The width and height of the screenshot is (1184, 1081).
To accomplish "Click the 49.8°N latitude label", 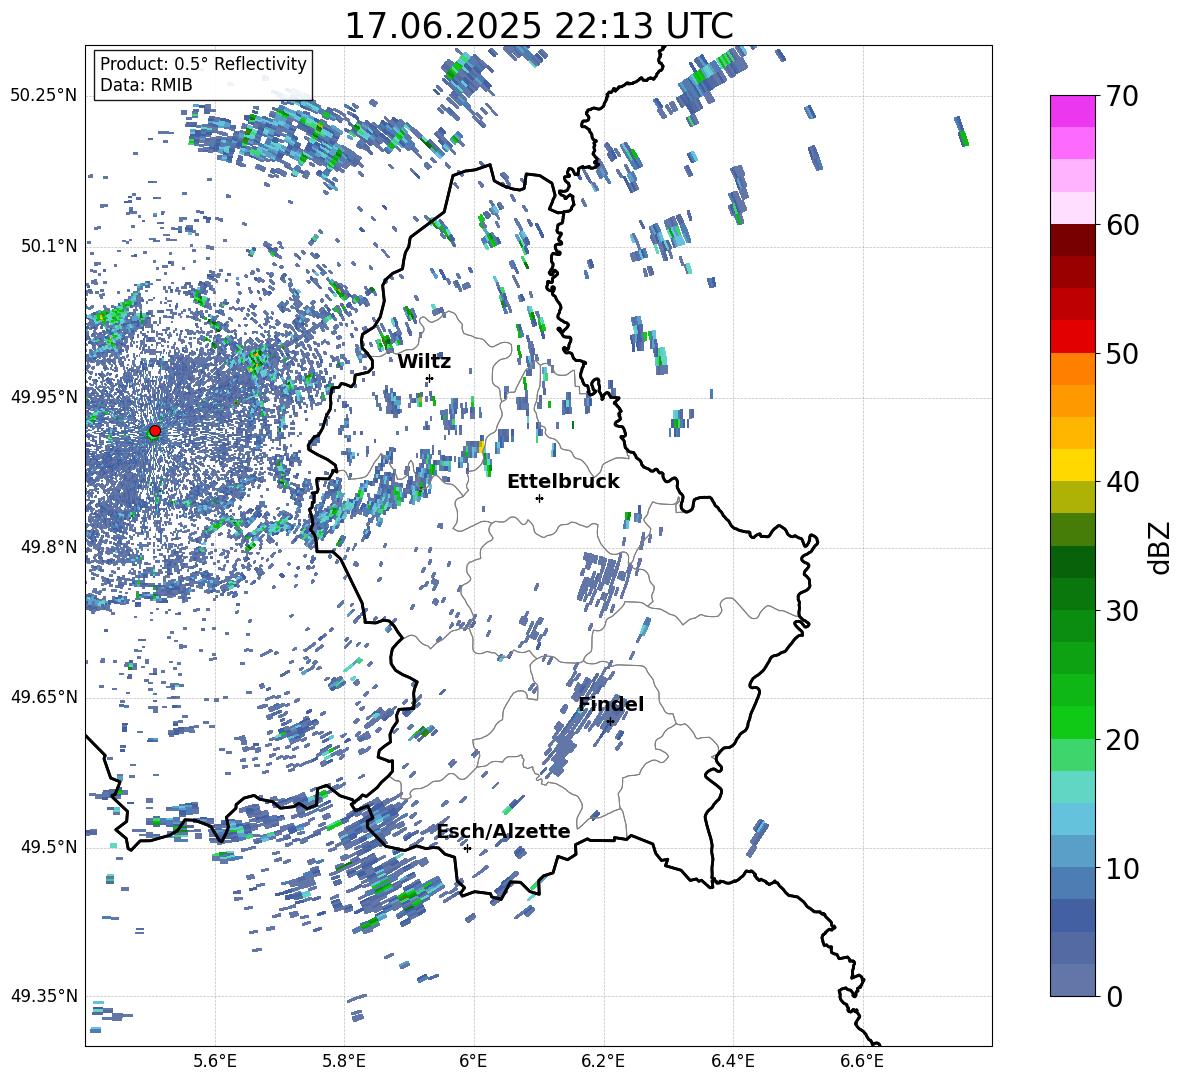I will click(48, 547).
